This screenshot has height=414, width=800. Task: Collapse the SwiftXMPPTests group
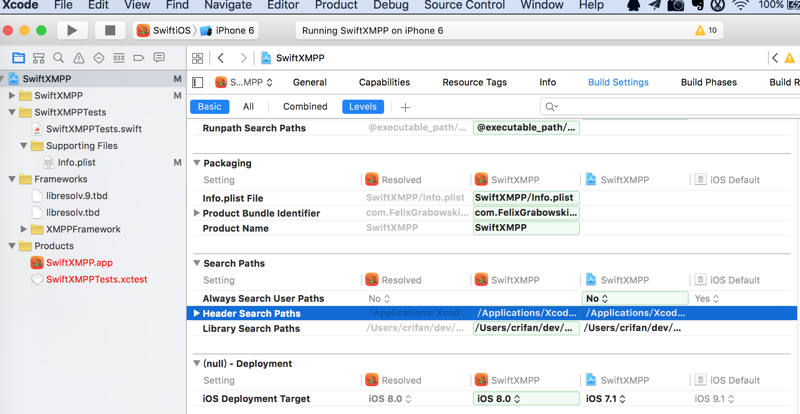tap(12, 112)
